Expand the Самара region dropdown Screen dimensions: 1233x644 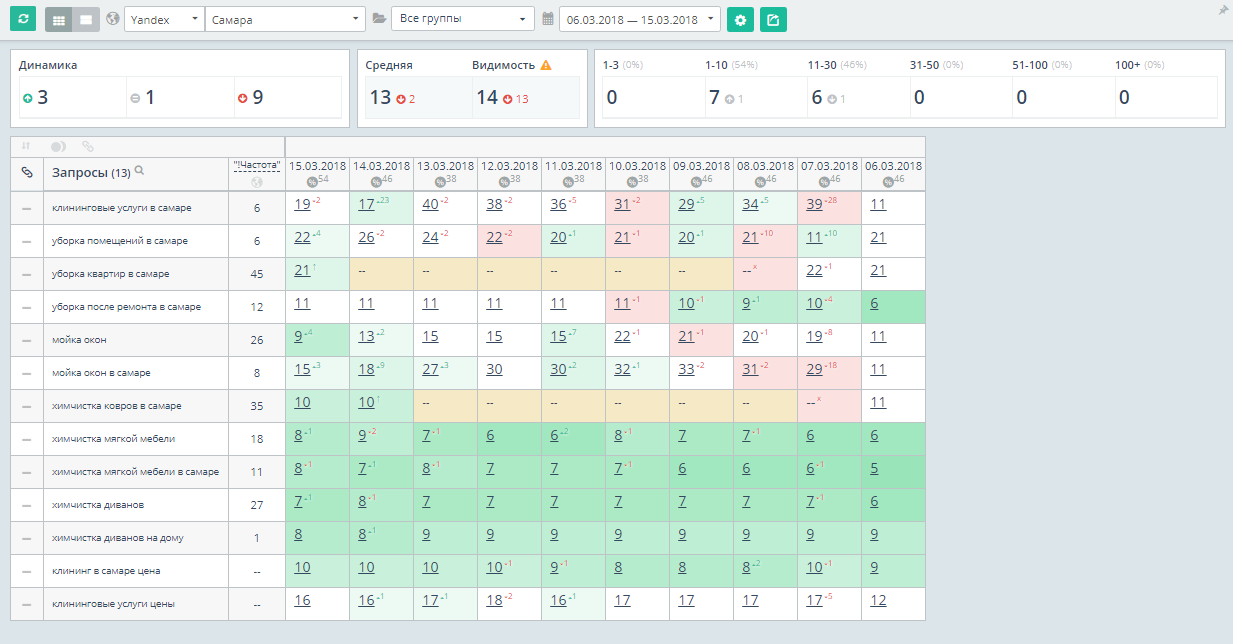tap(285, 19)
